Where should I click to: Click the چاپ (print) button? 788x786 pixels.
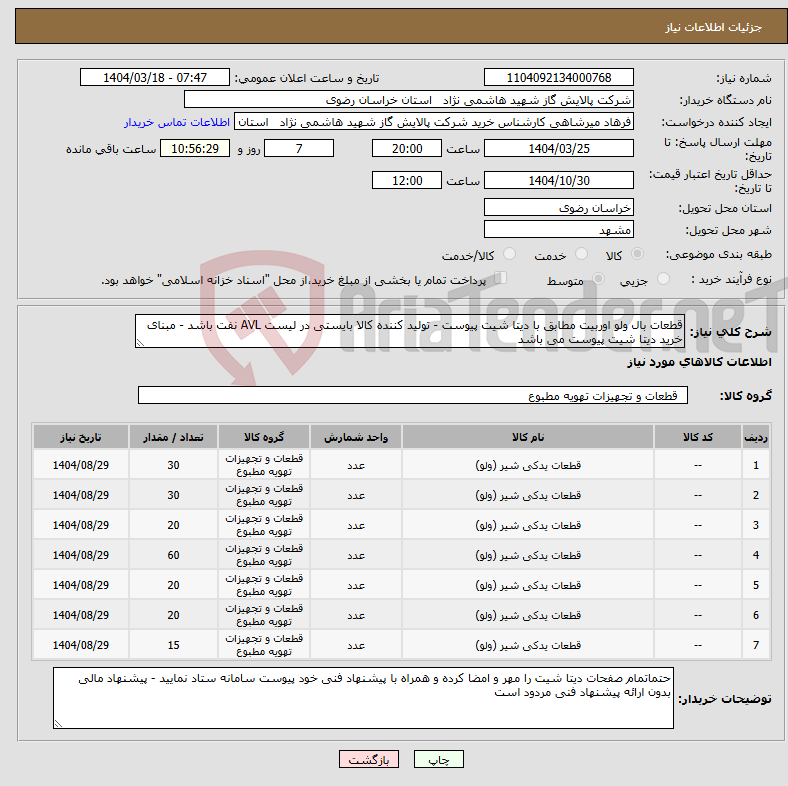click(x=438, y=759)
